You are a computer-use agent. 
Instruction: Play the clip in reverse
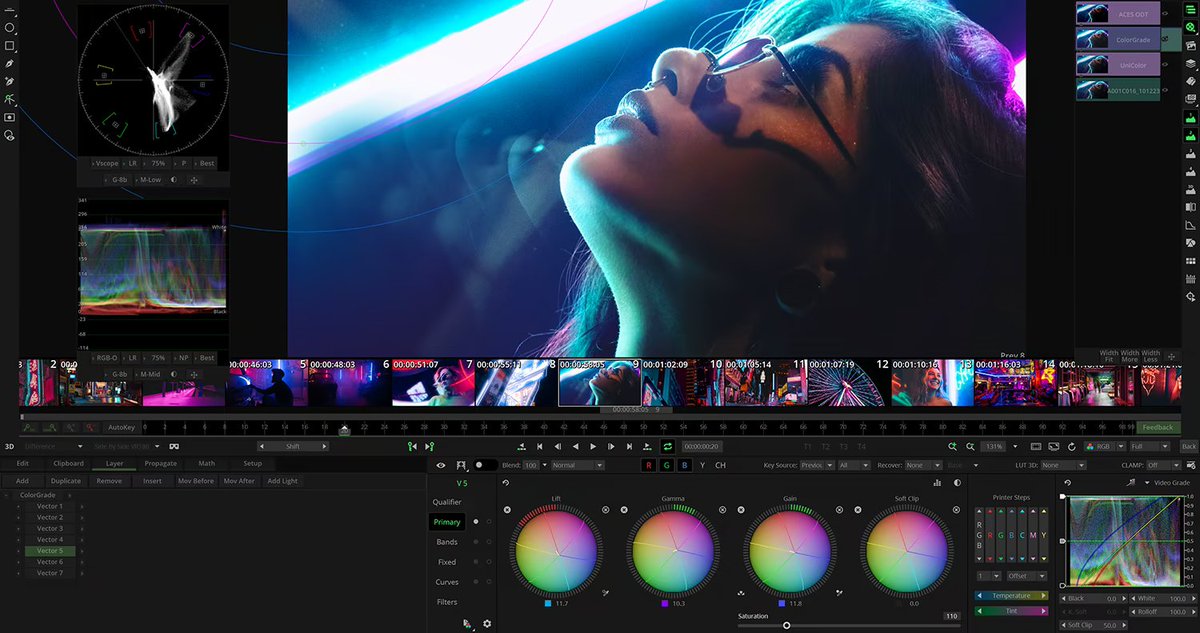575,446
